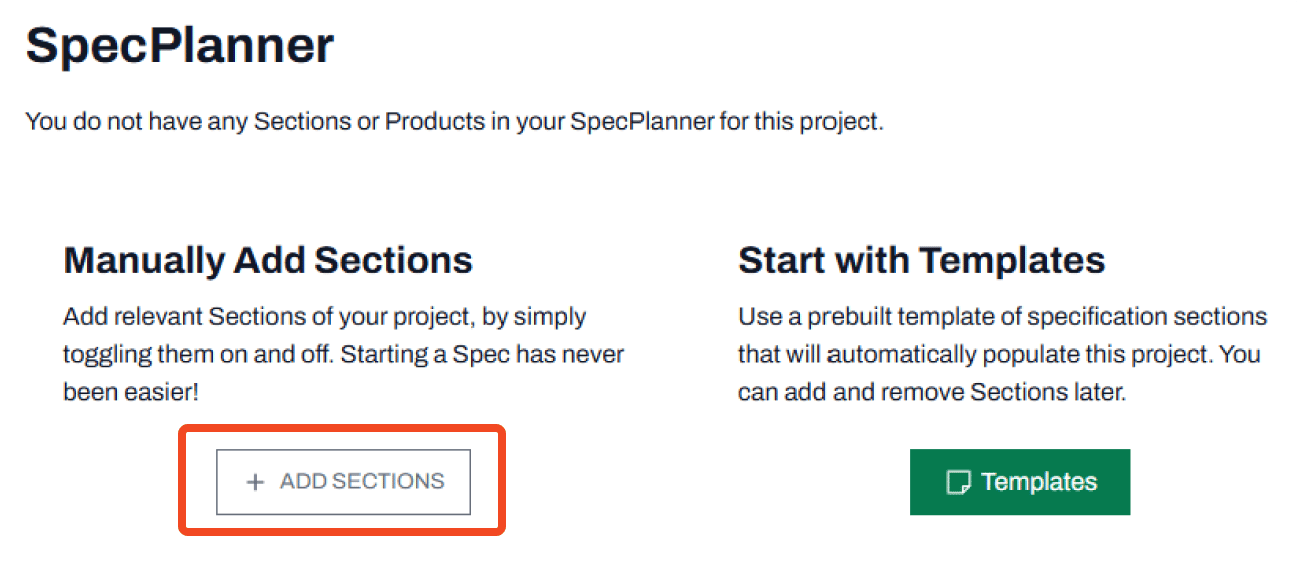The image size is (1298, 574).
Task: Select the green Templates button
Action: [1020, 482]
